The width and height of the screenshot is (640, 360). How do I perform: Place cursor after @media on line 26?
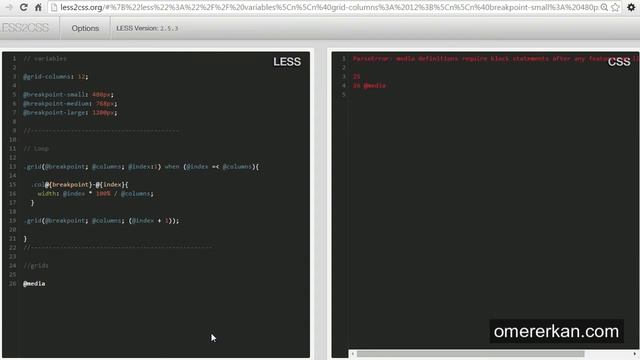[x=46, y=283]
